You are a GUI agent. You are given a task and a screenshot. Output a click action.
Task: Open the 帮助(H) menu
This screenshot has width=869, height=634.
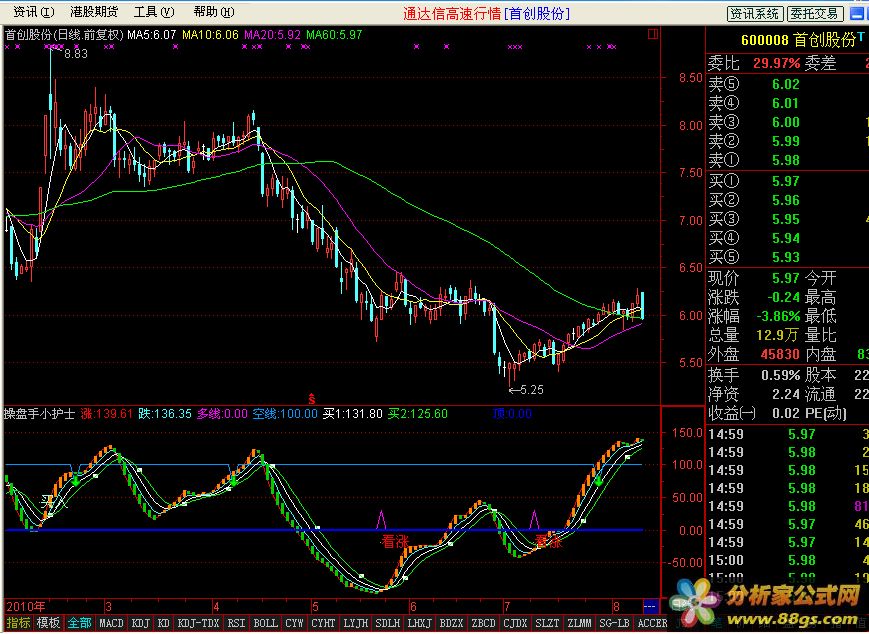point(214,12)
